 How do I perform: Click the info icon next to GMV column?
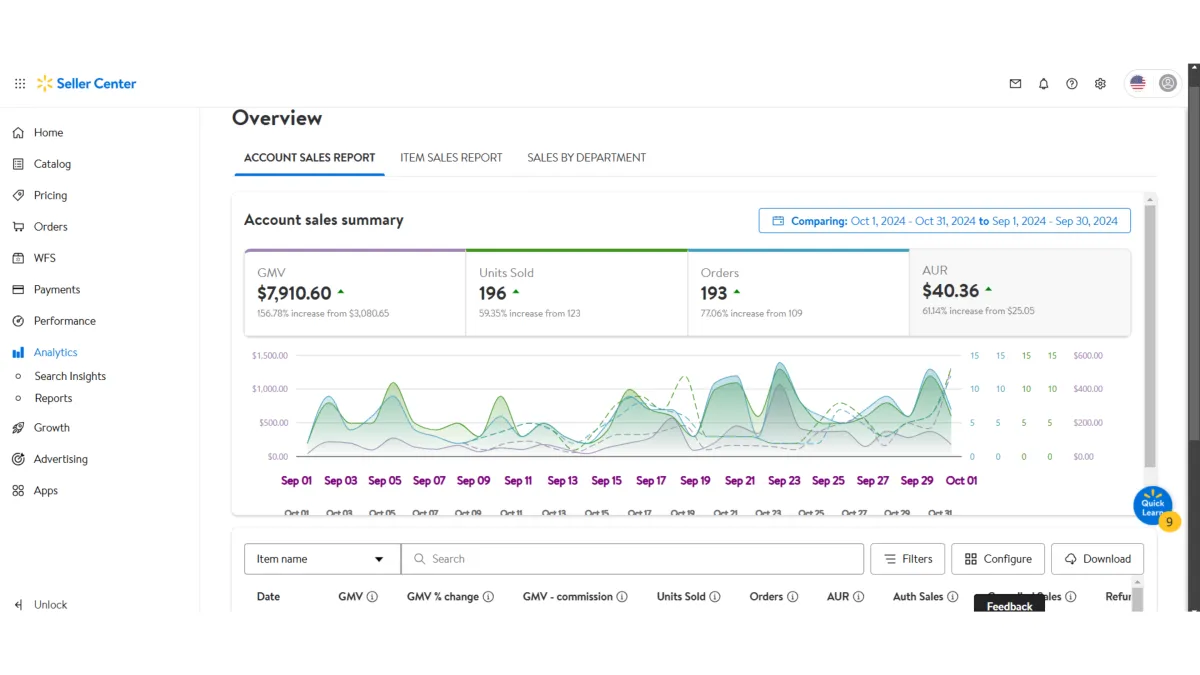click(x=372, y=597)
